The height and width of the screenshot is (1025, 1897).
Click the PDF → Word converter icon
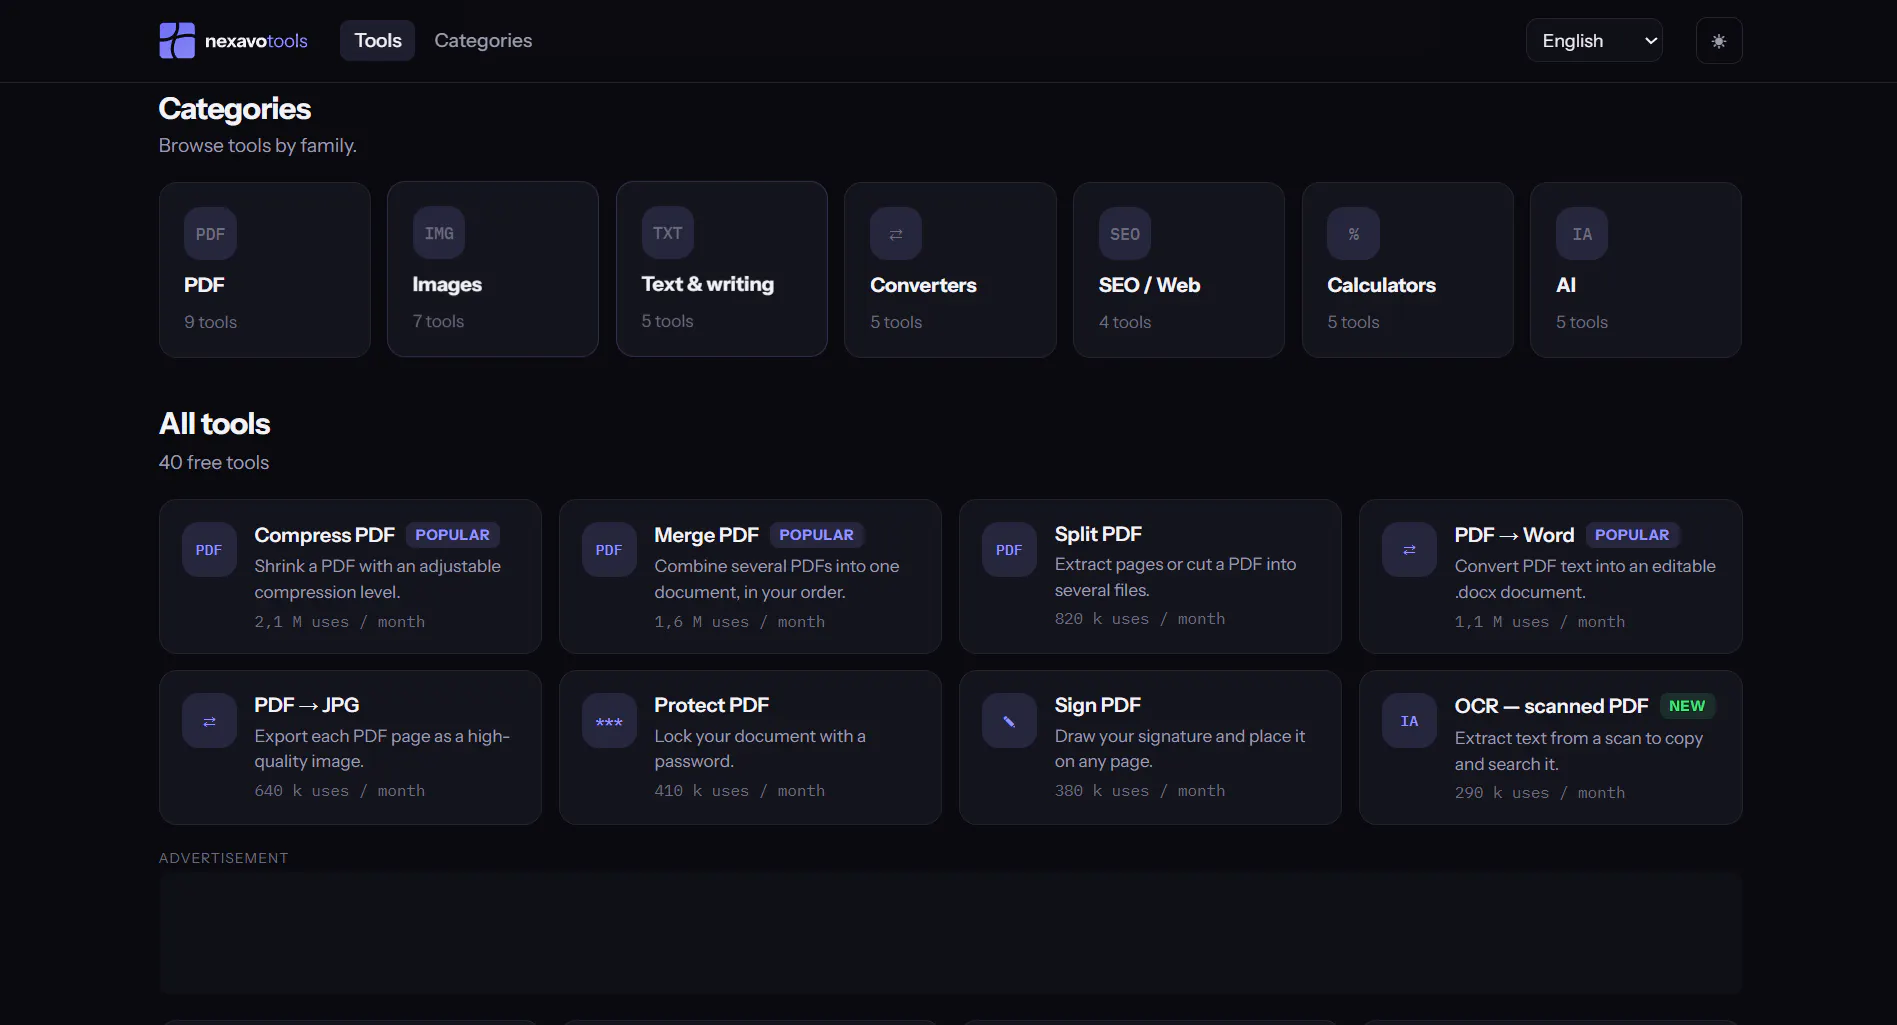point(1409,550)
